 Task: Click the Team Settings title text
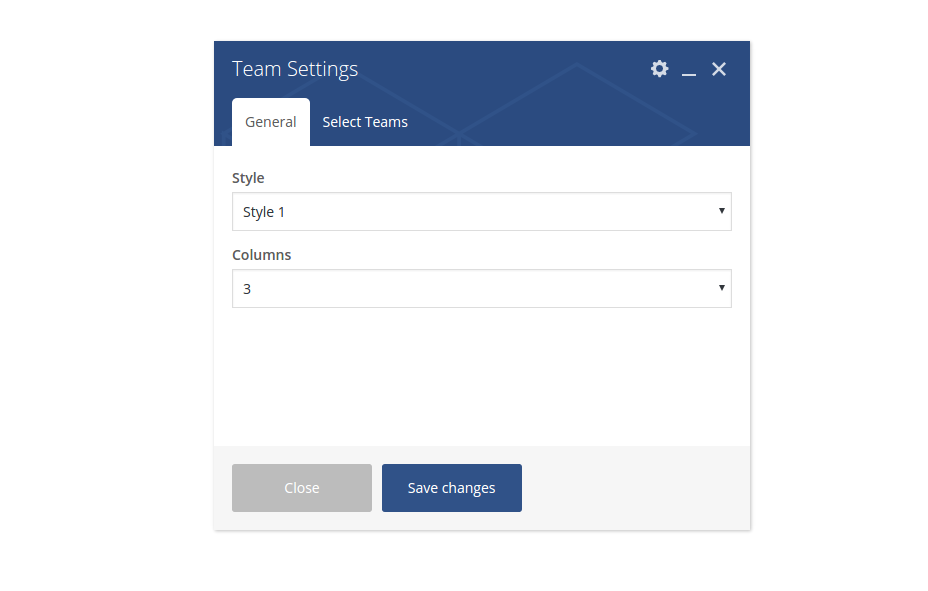[x=295, y=69]
